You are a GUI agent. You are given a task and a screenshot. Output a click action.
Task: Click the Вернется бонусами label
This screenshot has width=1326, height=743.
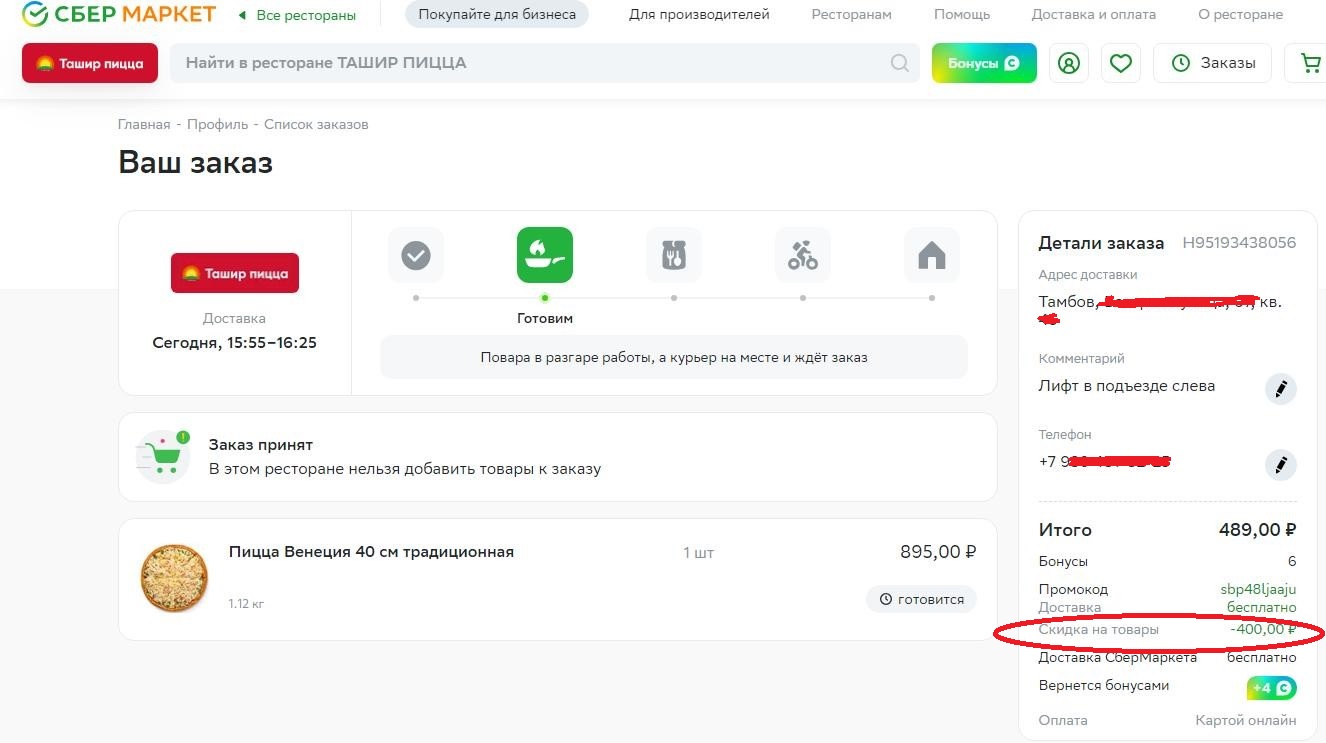pyautogui.click(x=1104, y=685)
